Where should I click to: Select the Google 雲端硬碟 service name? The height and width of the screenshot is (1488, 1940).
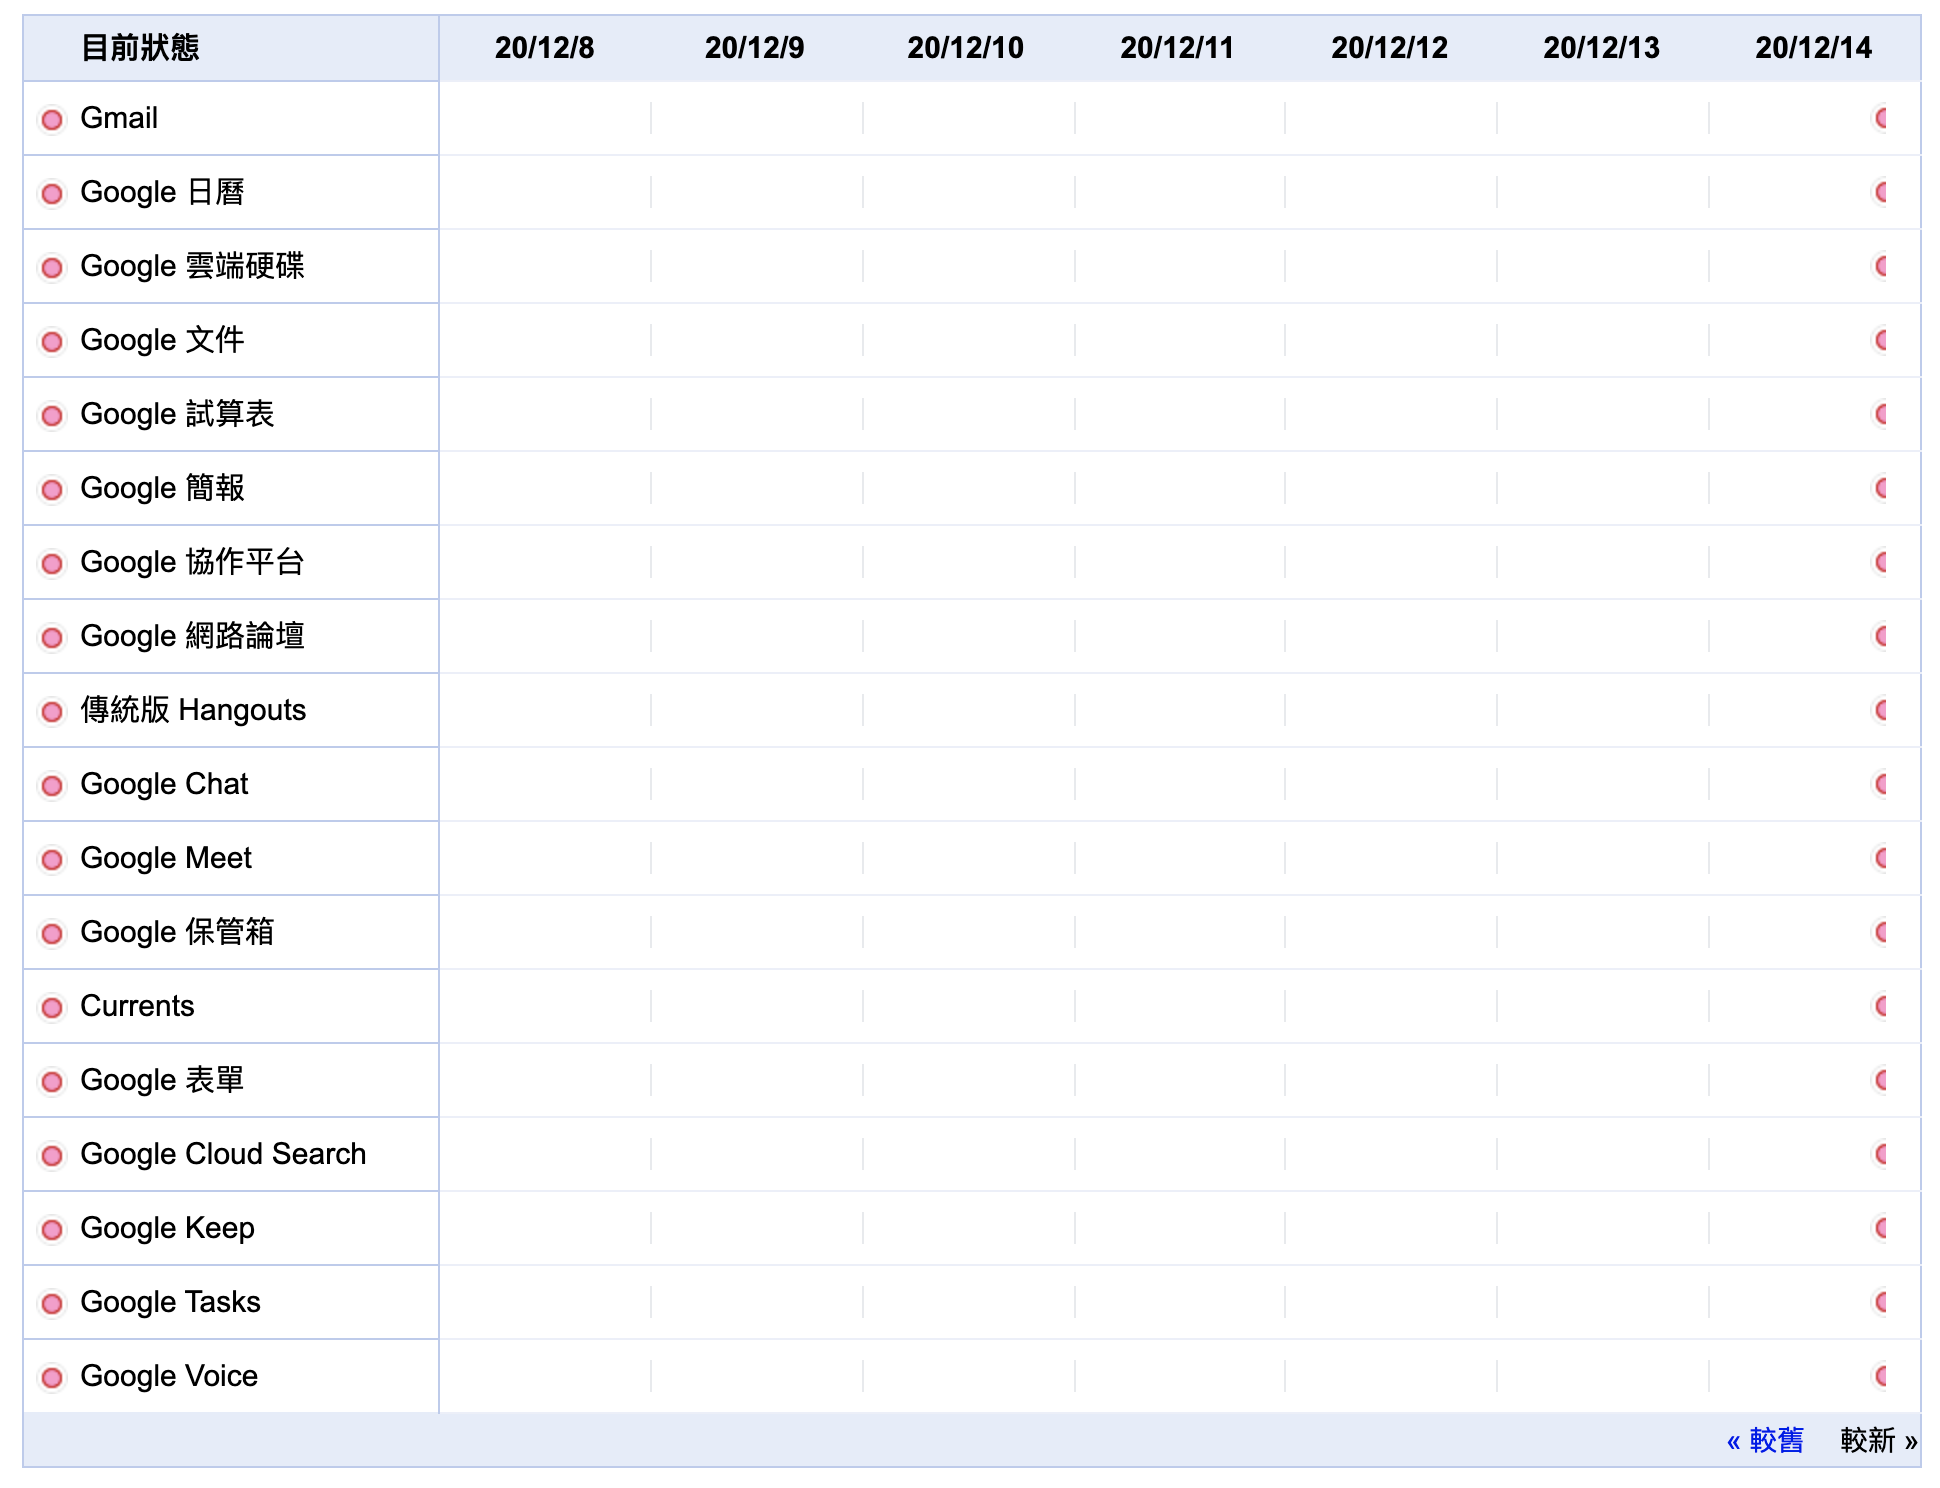(x=192, y=266)
